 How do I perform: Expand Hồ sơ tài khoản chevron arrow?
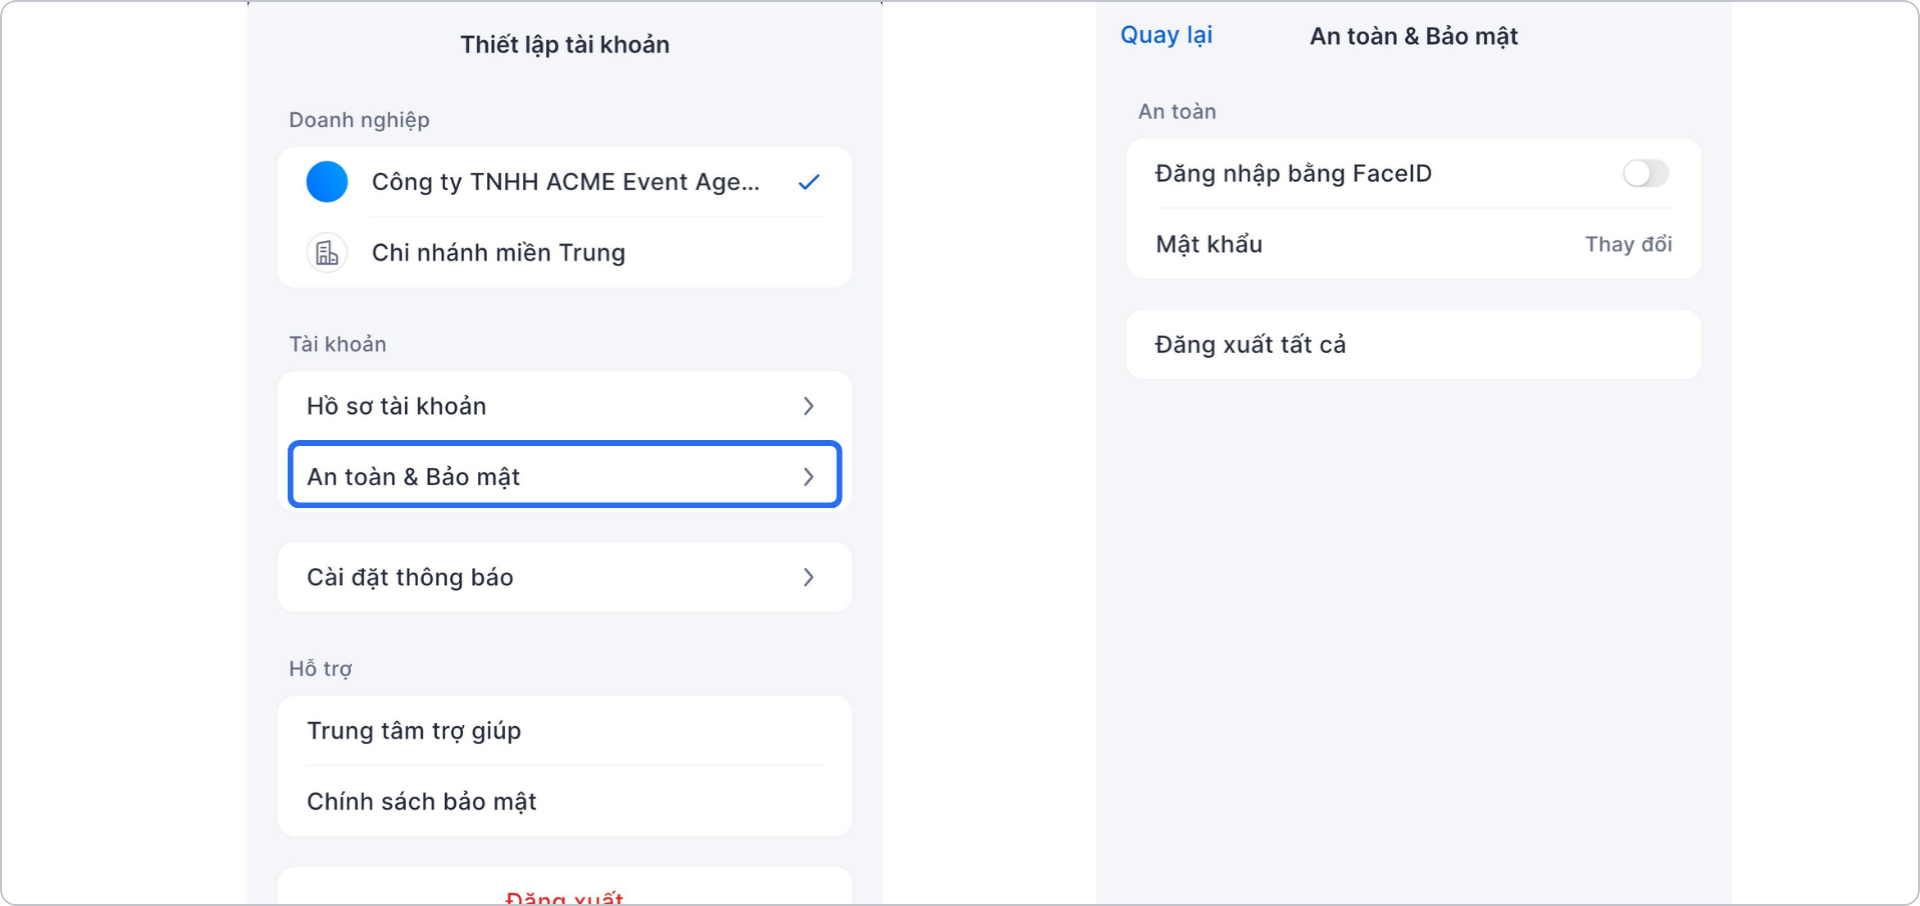point(808,406)
